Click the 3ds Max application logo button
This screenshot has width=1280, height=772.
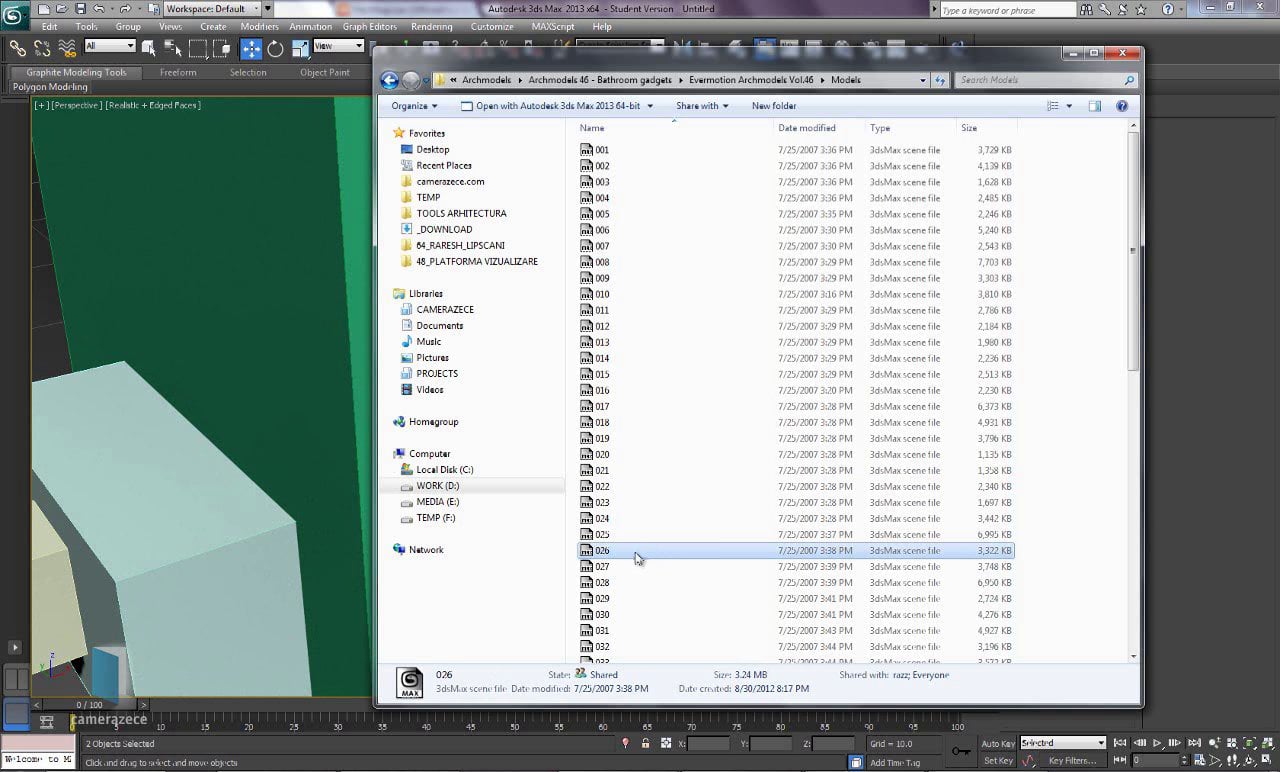click(15, 16)
